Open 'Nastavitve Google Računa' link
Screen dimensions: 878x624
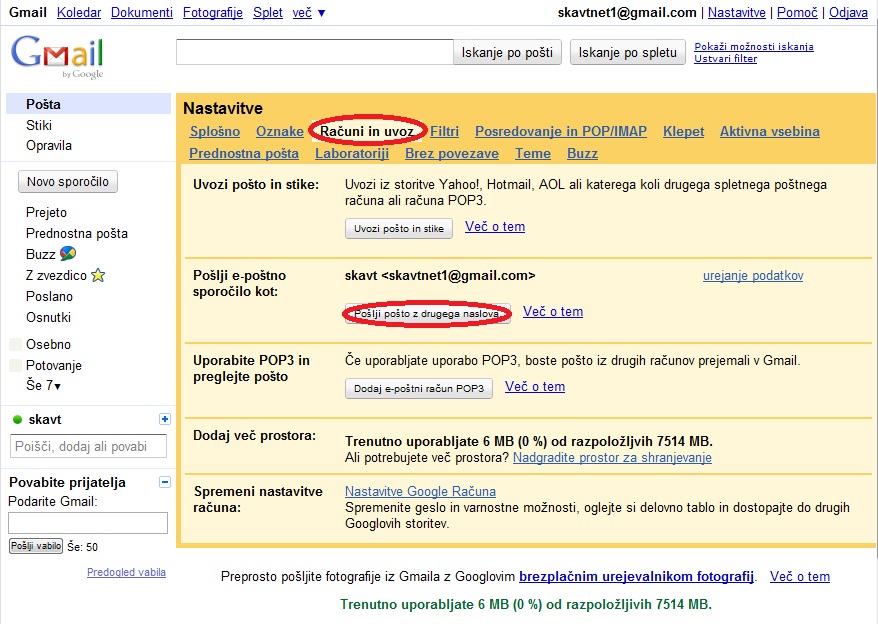421,491
